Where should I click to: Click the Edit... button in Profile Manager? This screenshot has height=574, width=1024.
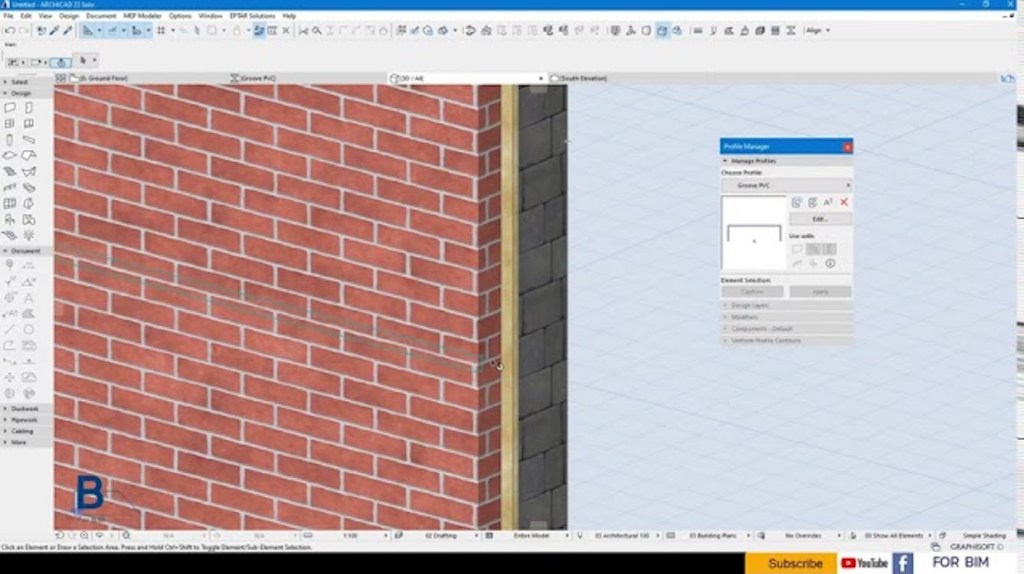(820, 219)
